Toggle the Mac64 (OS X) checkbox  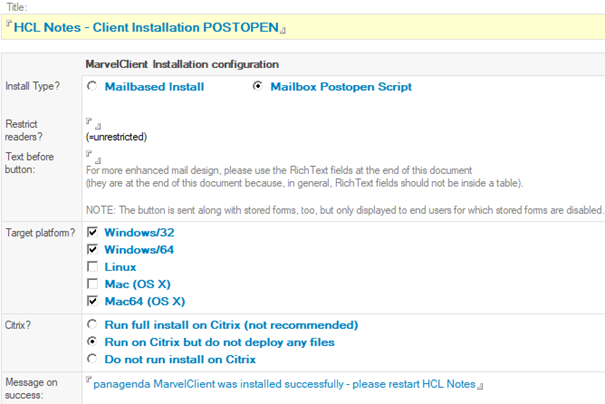[x=92, y=301]
